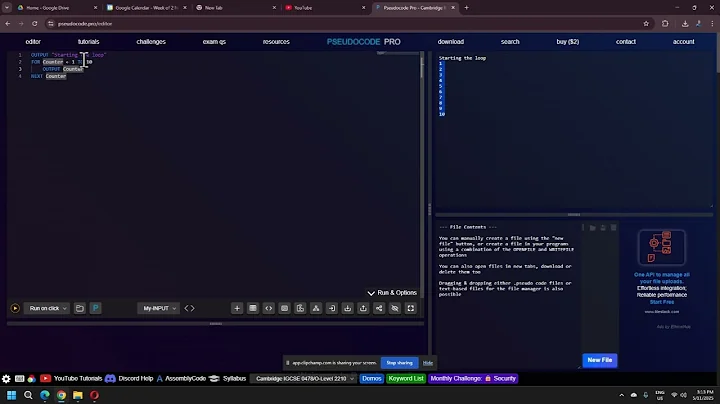This screenshot has width=720, height=404.
Task: Run the code with the play icon
Action: point(15,309)
